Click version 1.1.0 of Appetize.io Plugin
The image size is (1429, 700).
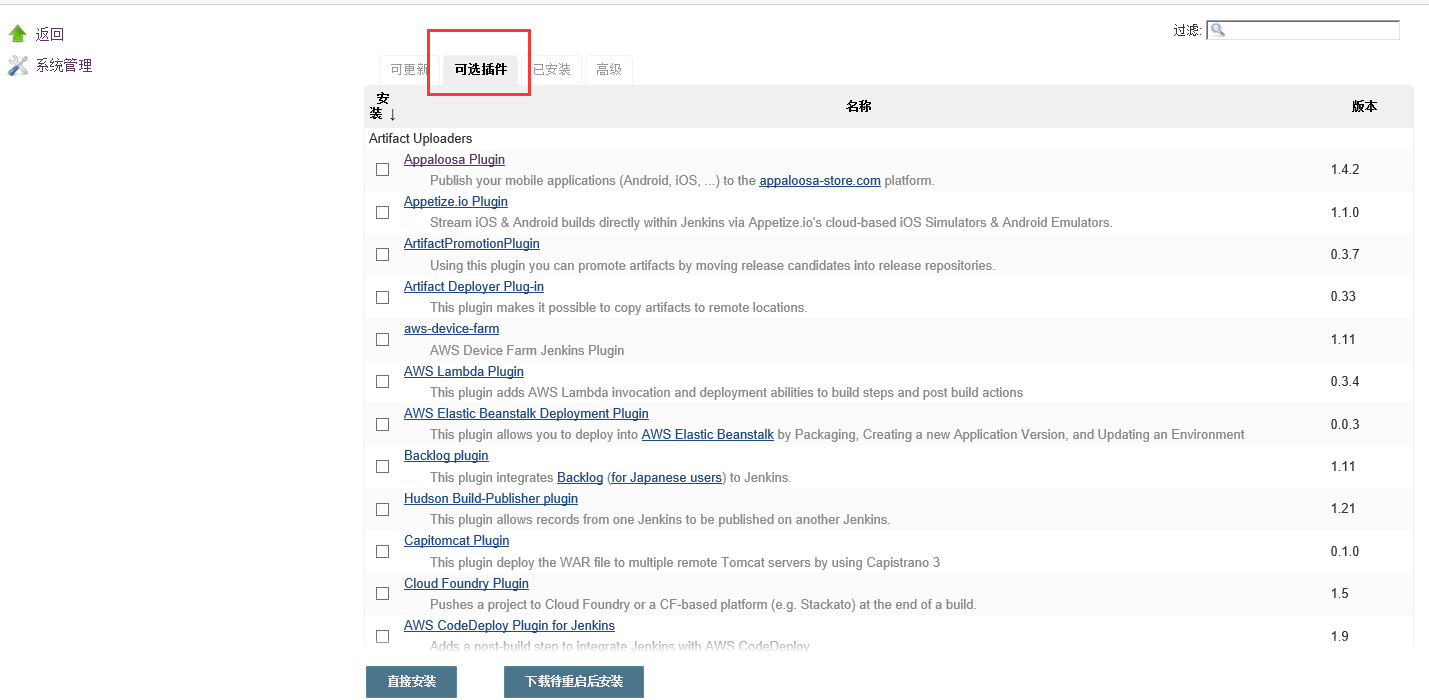1345,212
